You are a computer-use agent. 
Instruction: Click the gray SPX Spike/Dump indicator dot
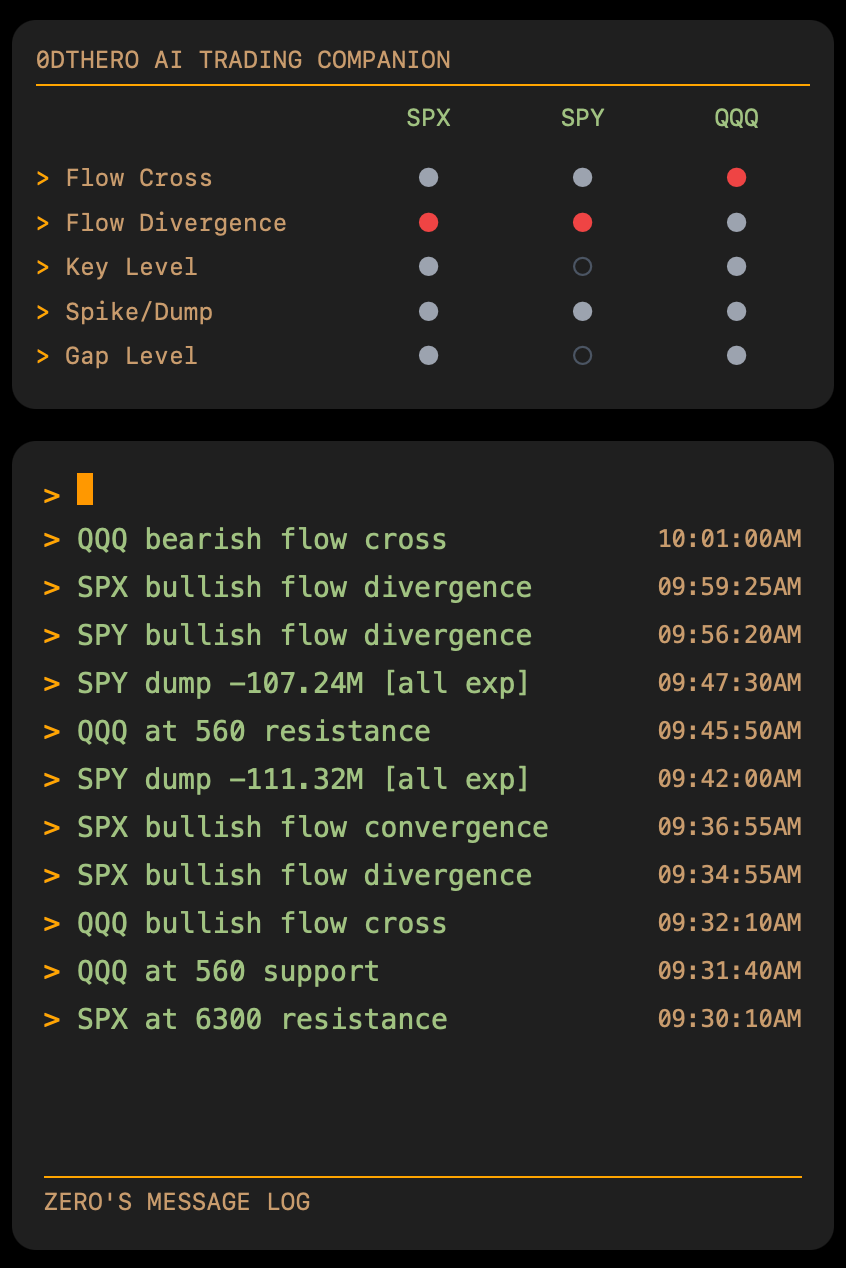pyautogui.click(x=428, y=311)
